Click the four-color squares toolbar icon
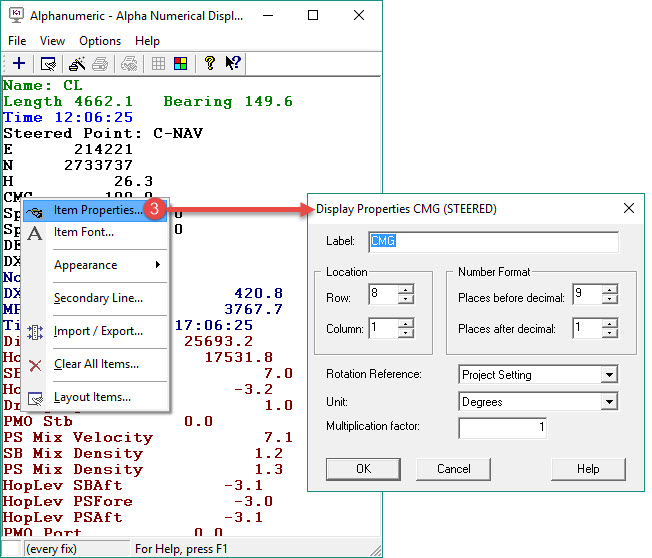 180,64
